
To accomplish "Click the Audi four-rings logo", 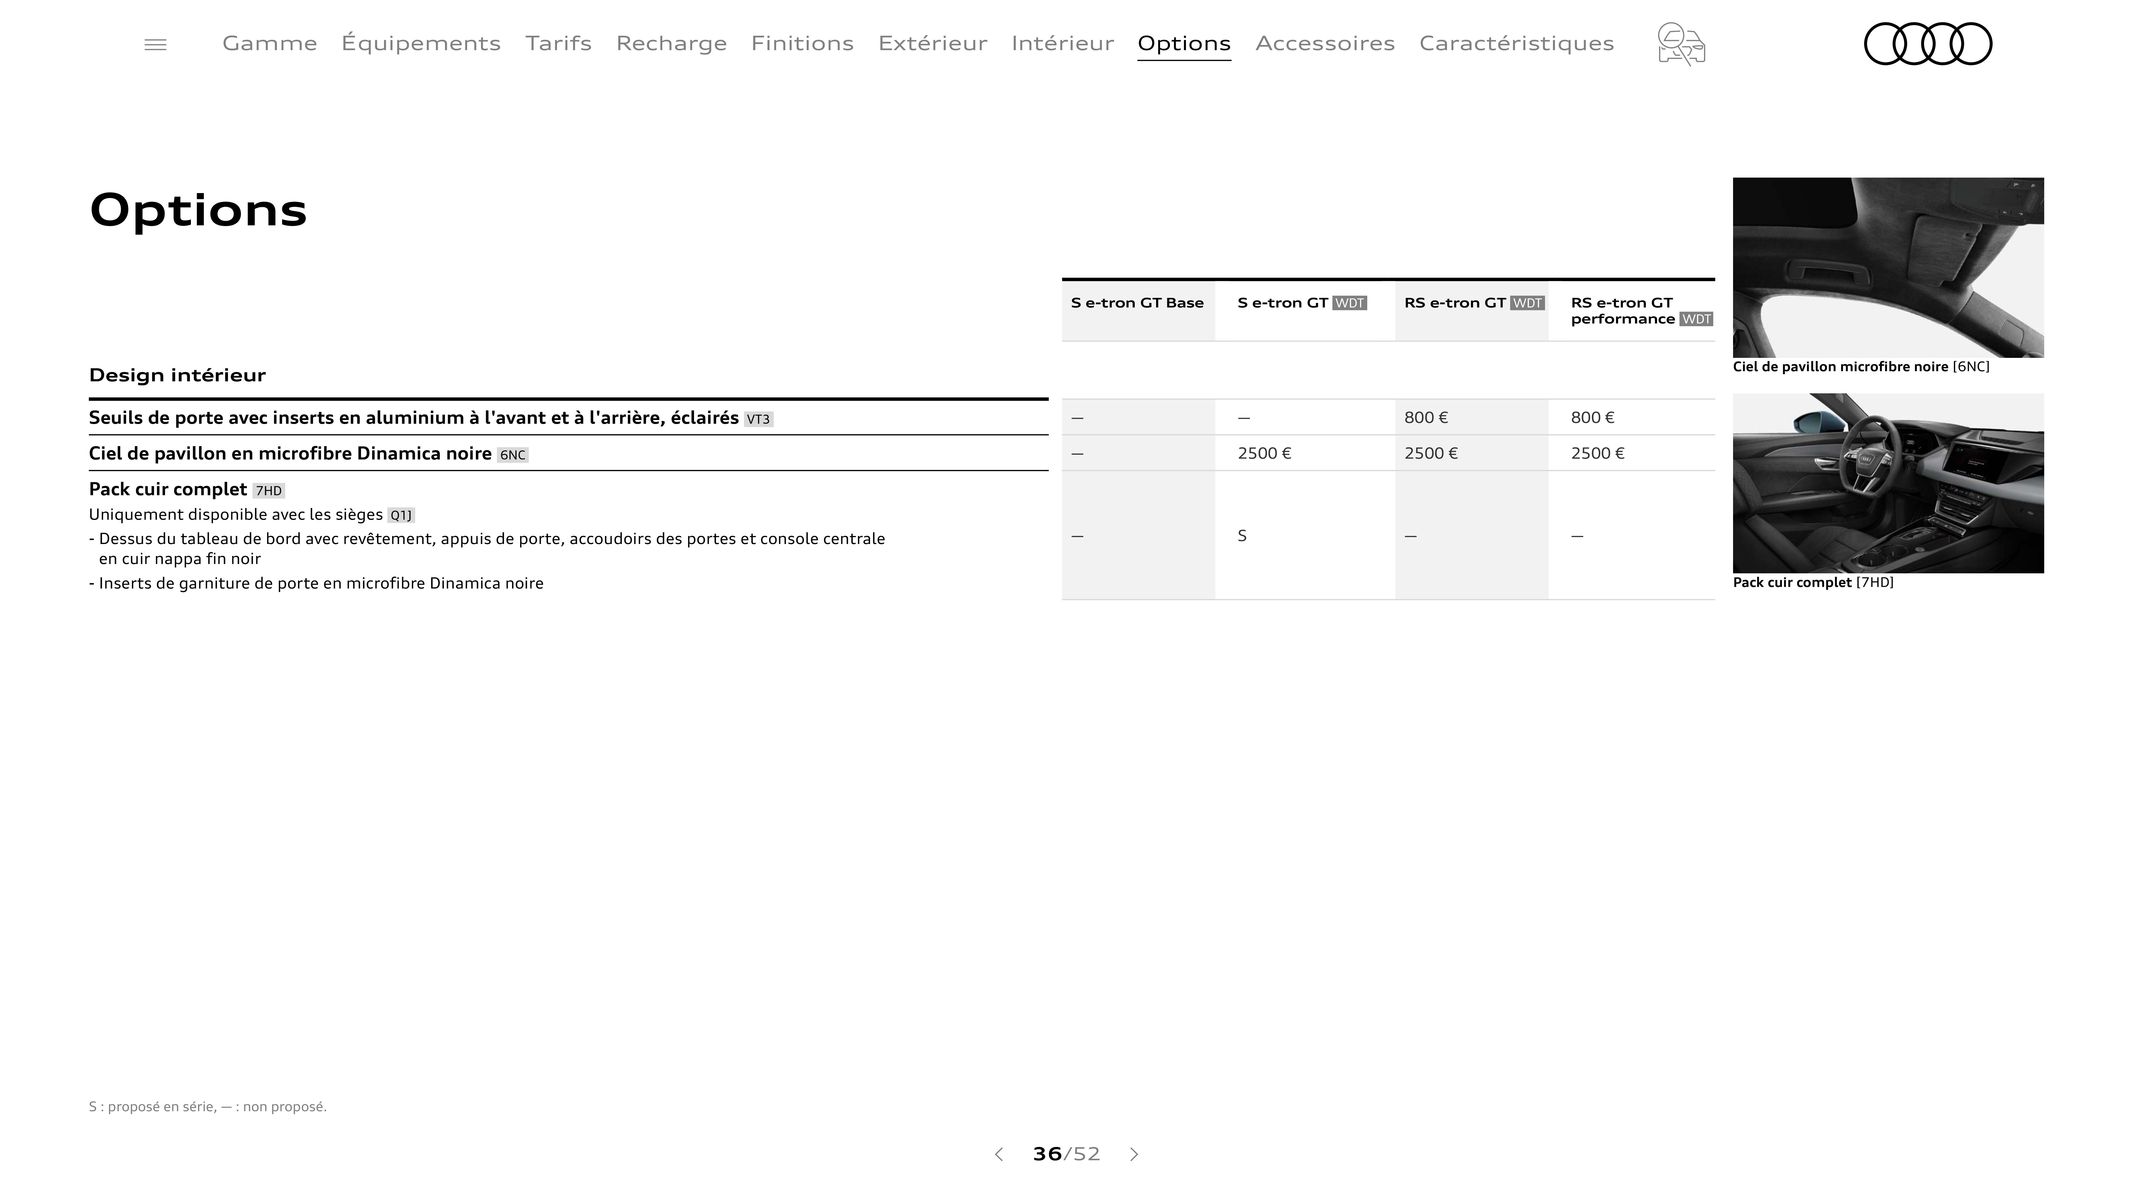I will (1927, 44).
